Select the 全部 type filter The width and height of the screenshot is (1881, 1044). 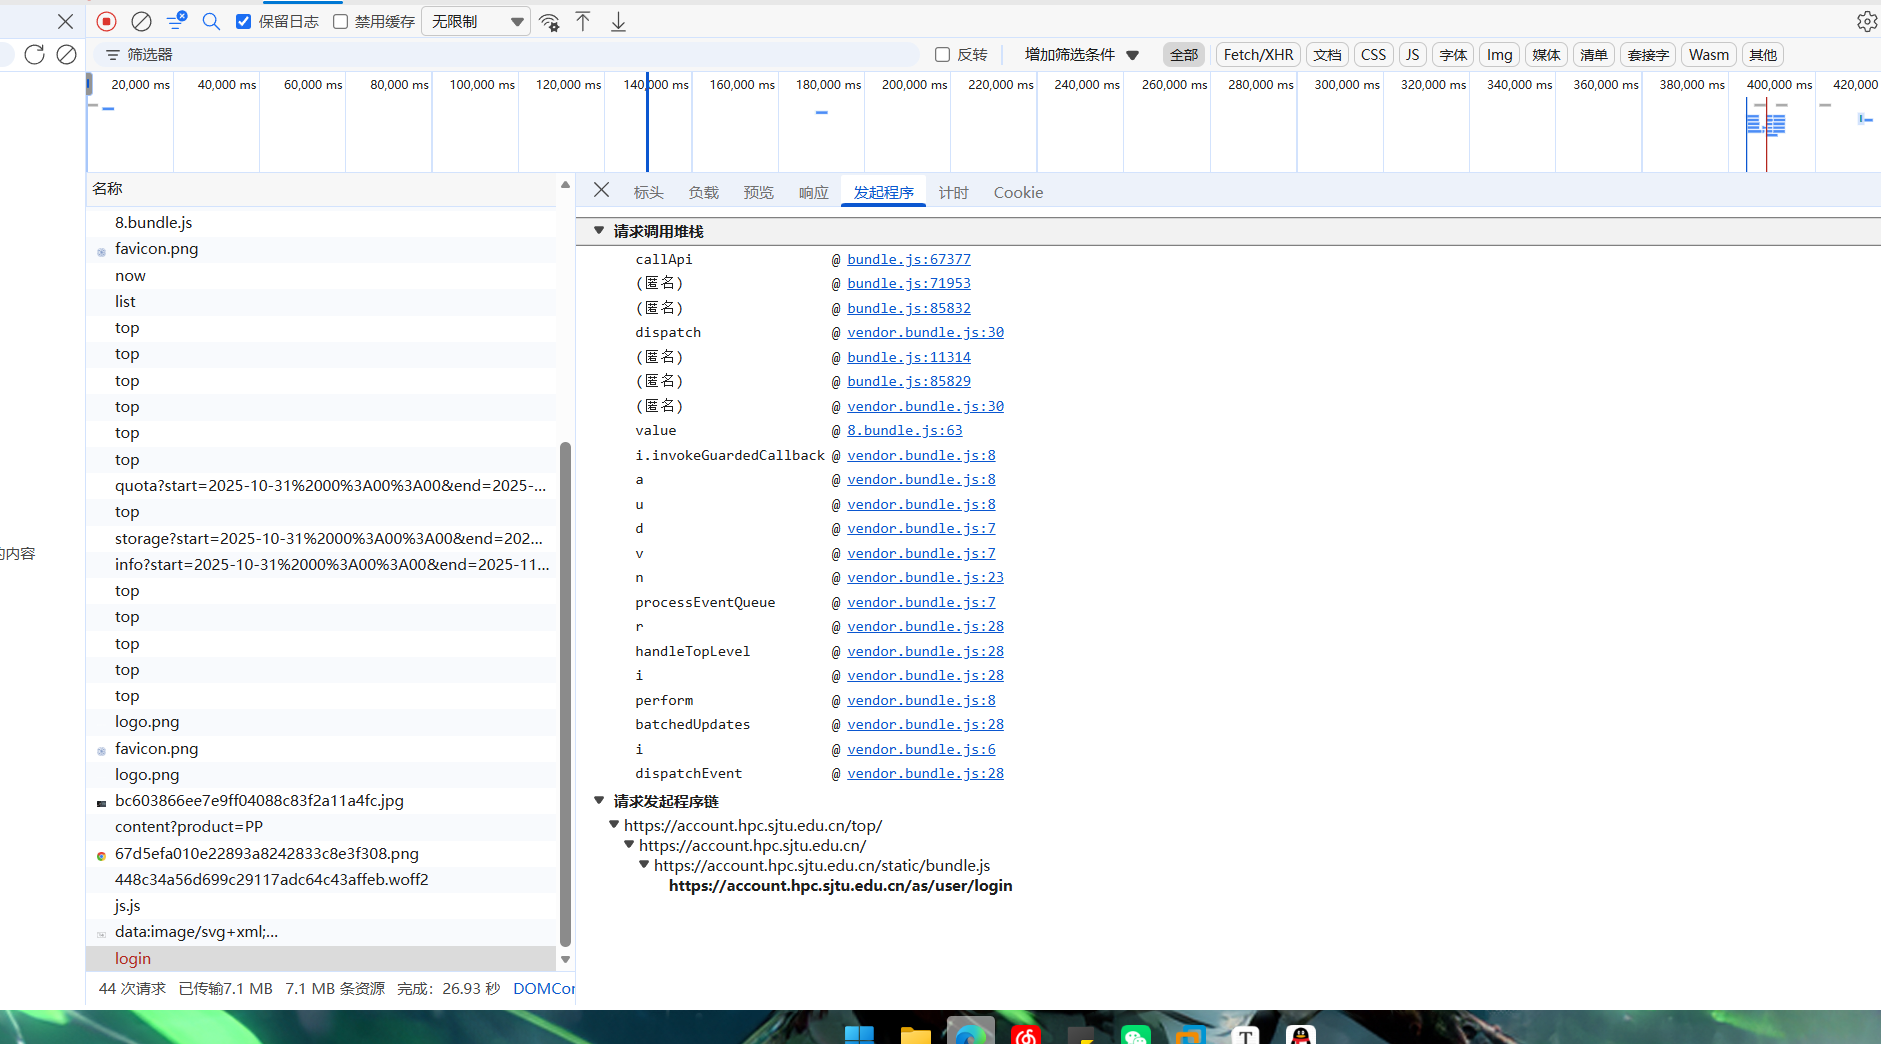(1184, 55)
